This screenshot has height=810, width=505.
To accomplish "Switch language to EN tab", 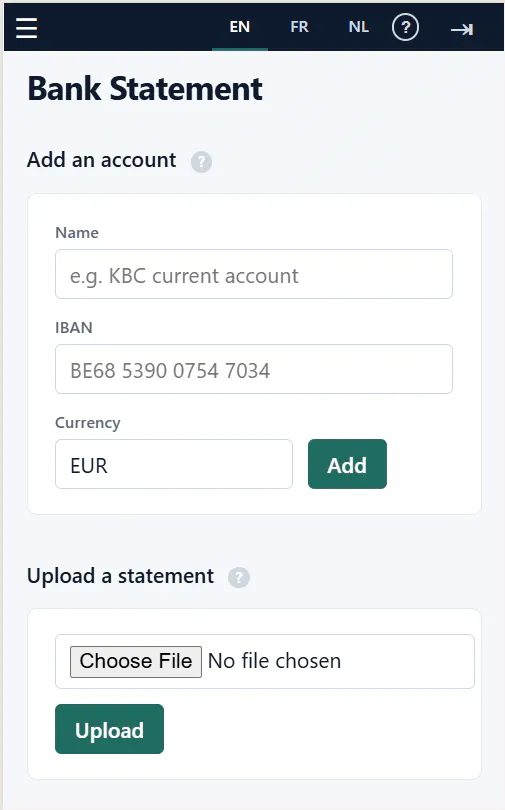I will click(x=240, y=27).
